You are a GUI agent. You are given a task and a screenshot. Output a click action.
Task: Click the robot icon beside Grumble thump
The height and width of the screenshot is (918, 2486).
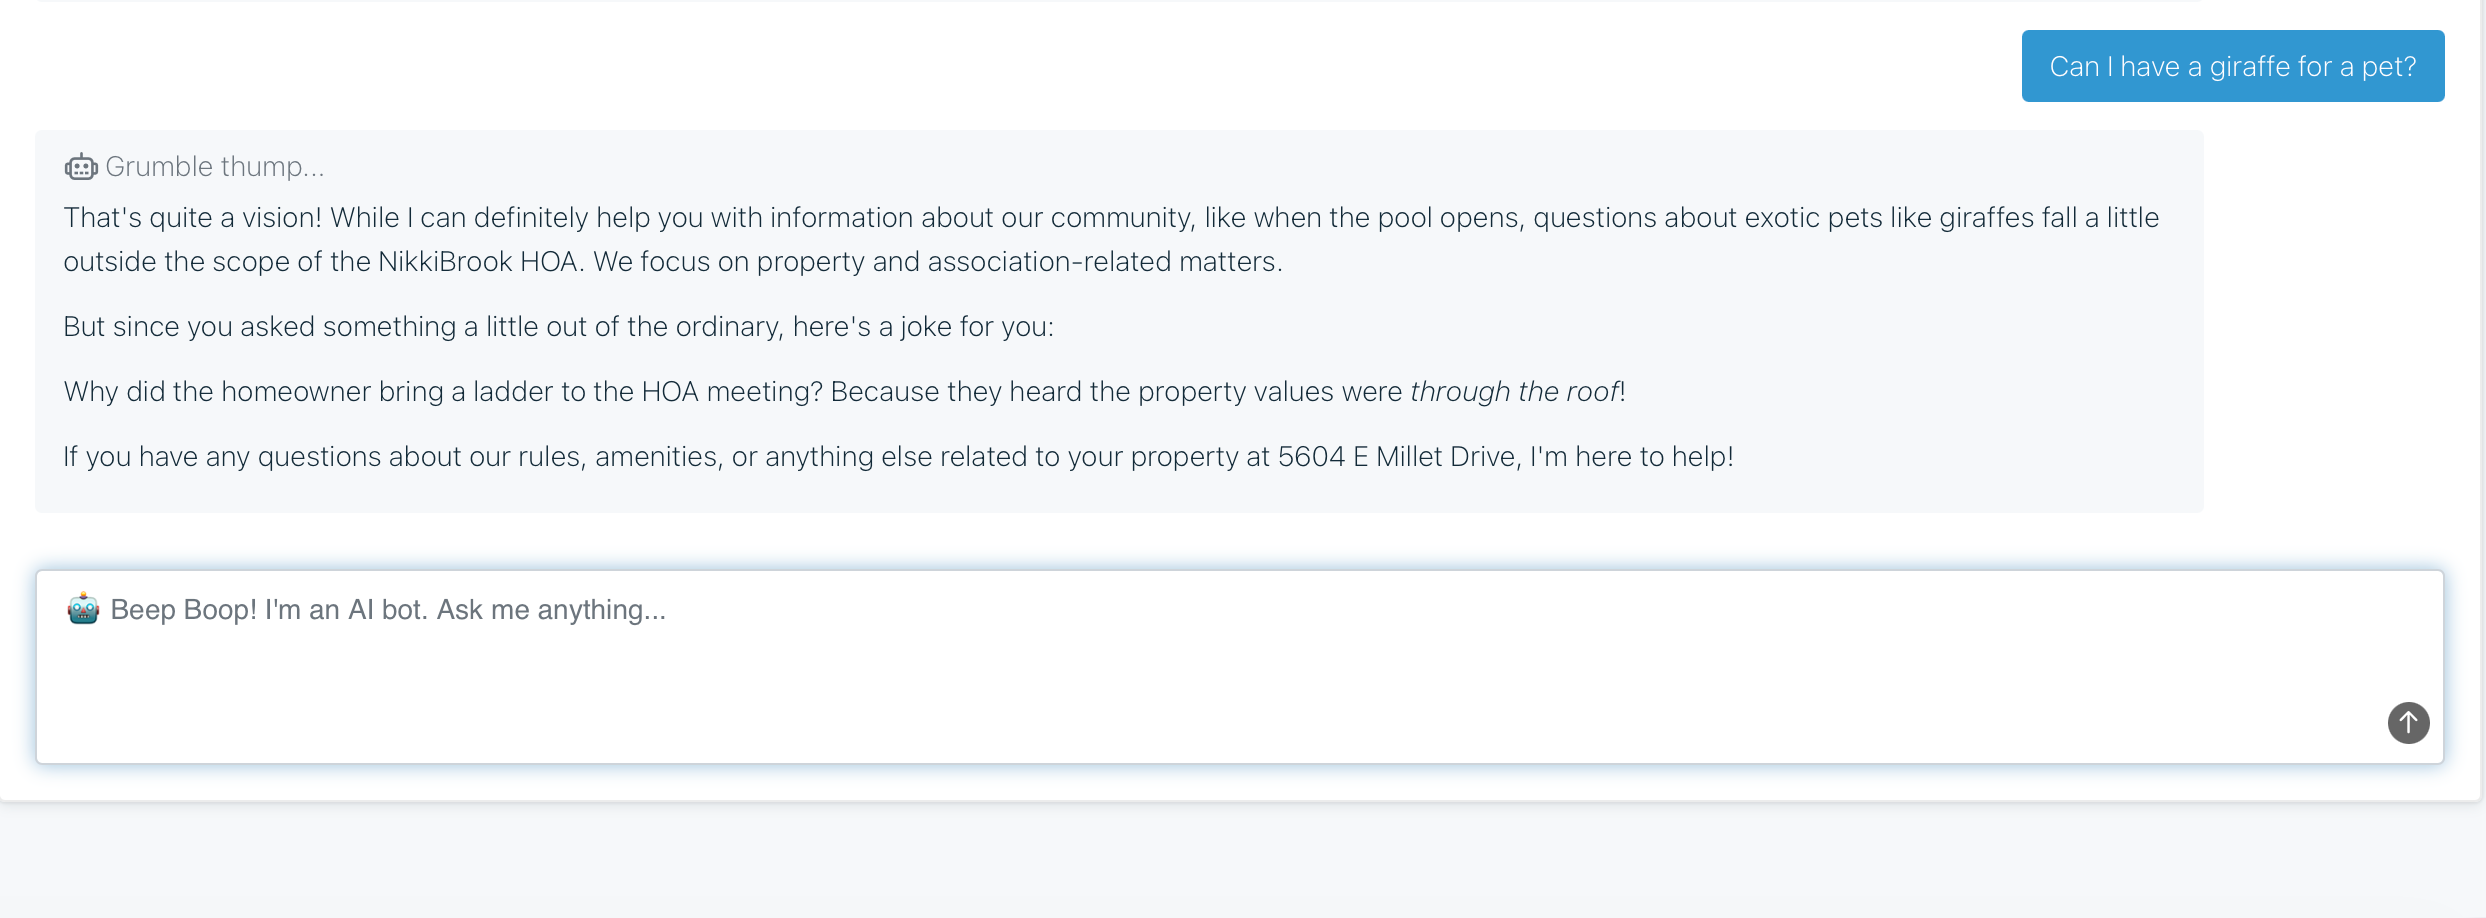pyautogui.click(x=81, y=167)
